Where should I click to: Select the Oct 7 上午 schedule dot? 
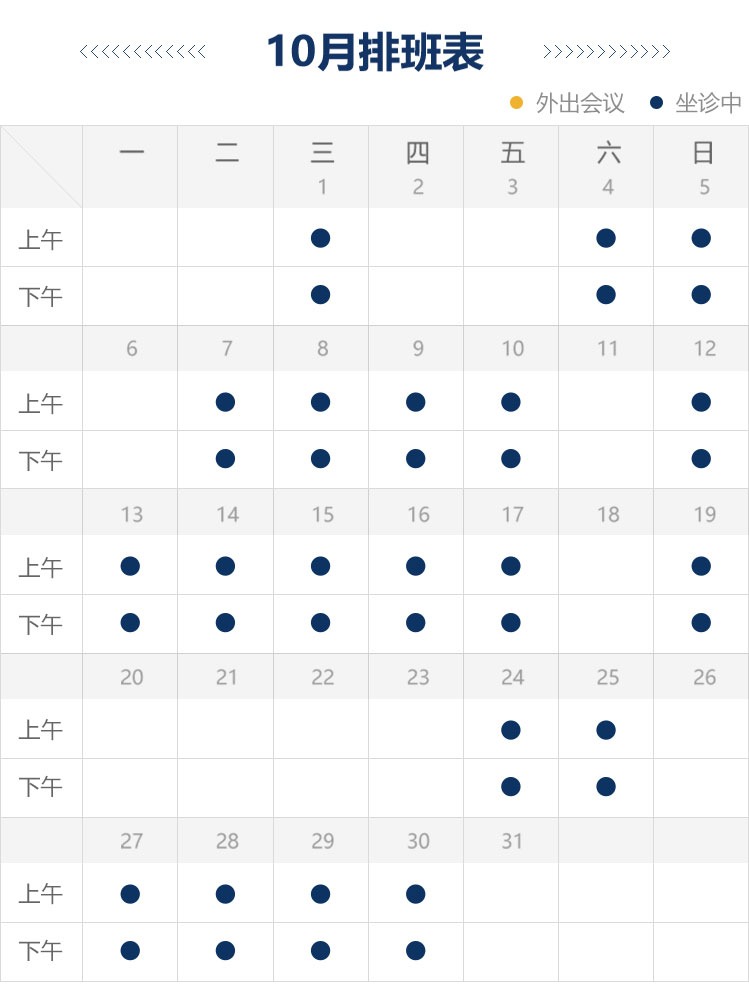click(x=225, y=402)
